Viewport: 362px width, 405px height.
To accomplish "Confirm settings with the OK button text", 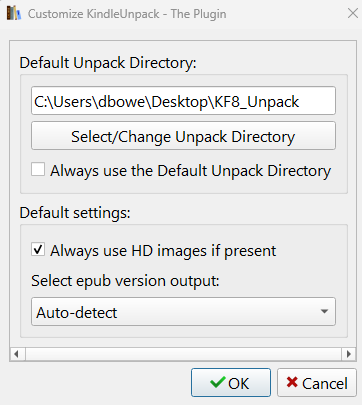I will 238,383.
